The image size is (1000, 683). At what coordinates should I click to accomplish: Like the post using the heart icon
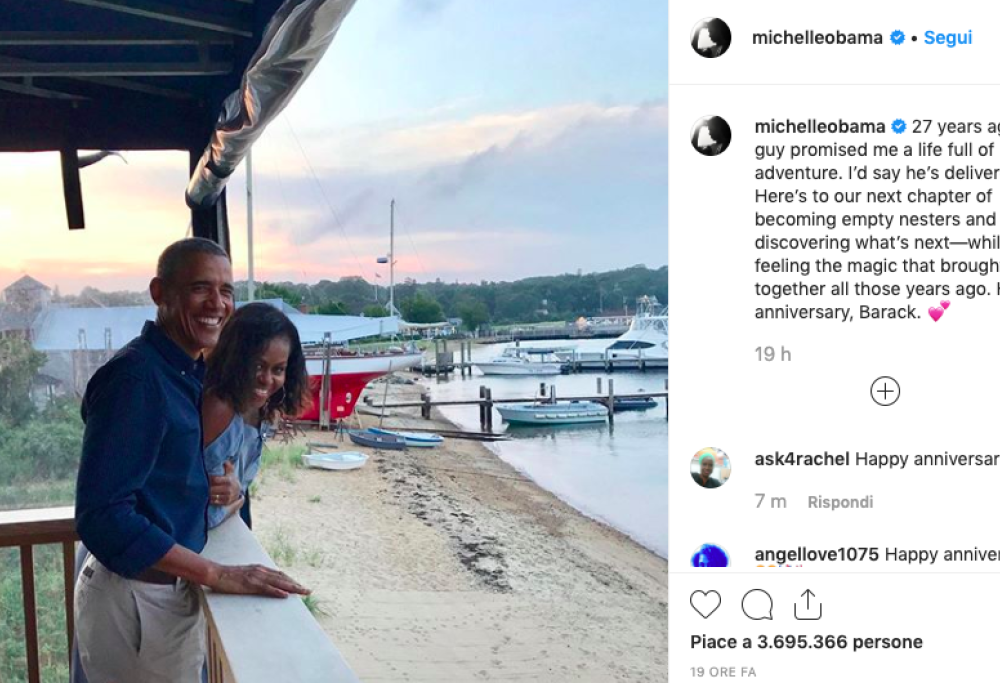tap(706, 604)
